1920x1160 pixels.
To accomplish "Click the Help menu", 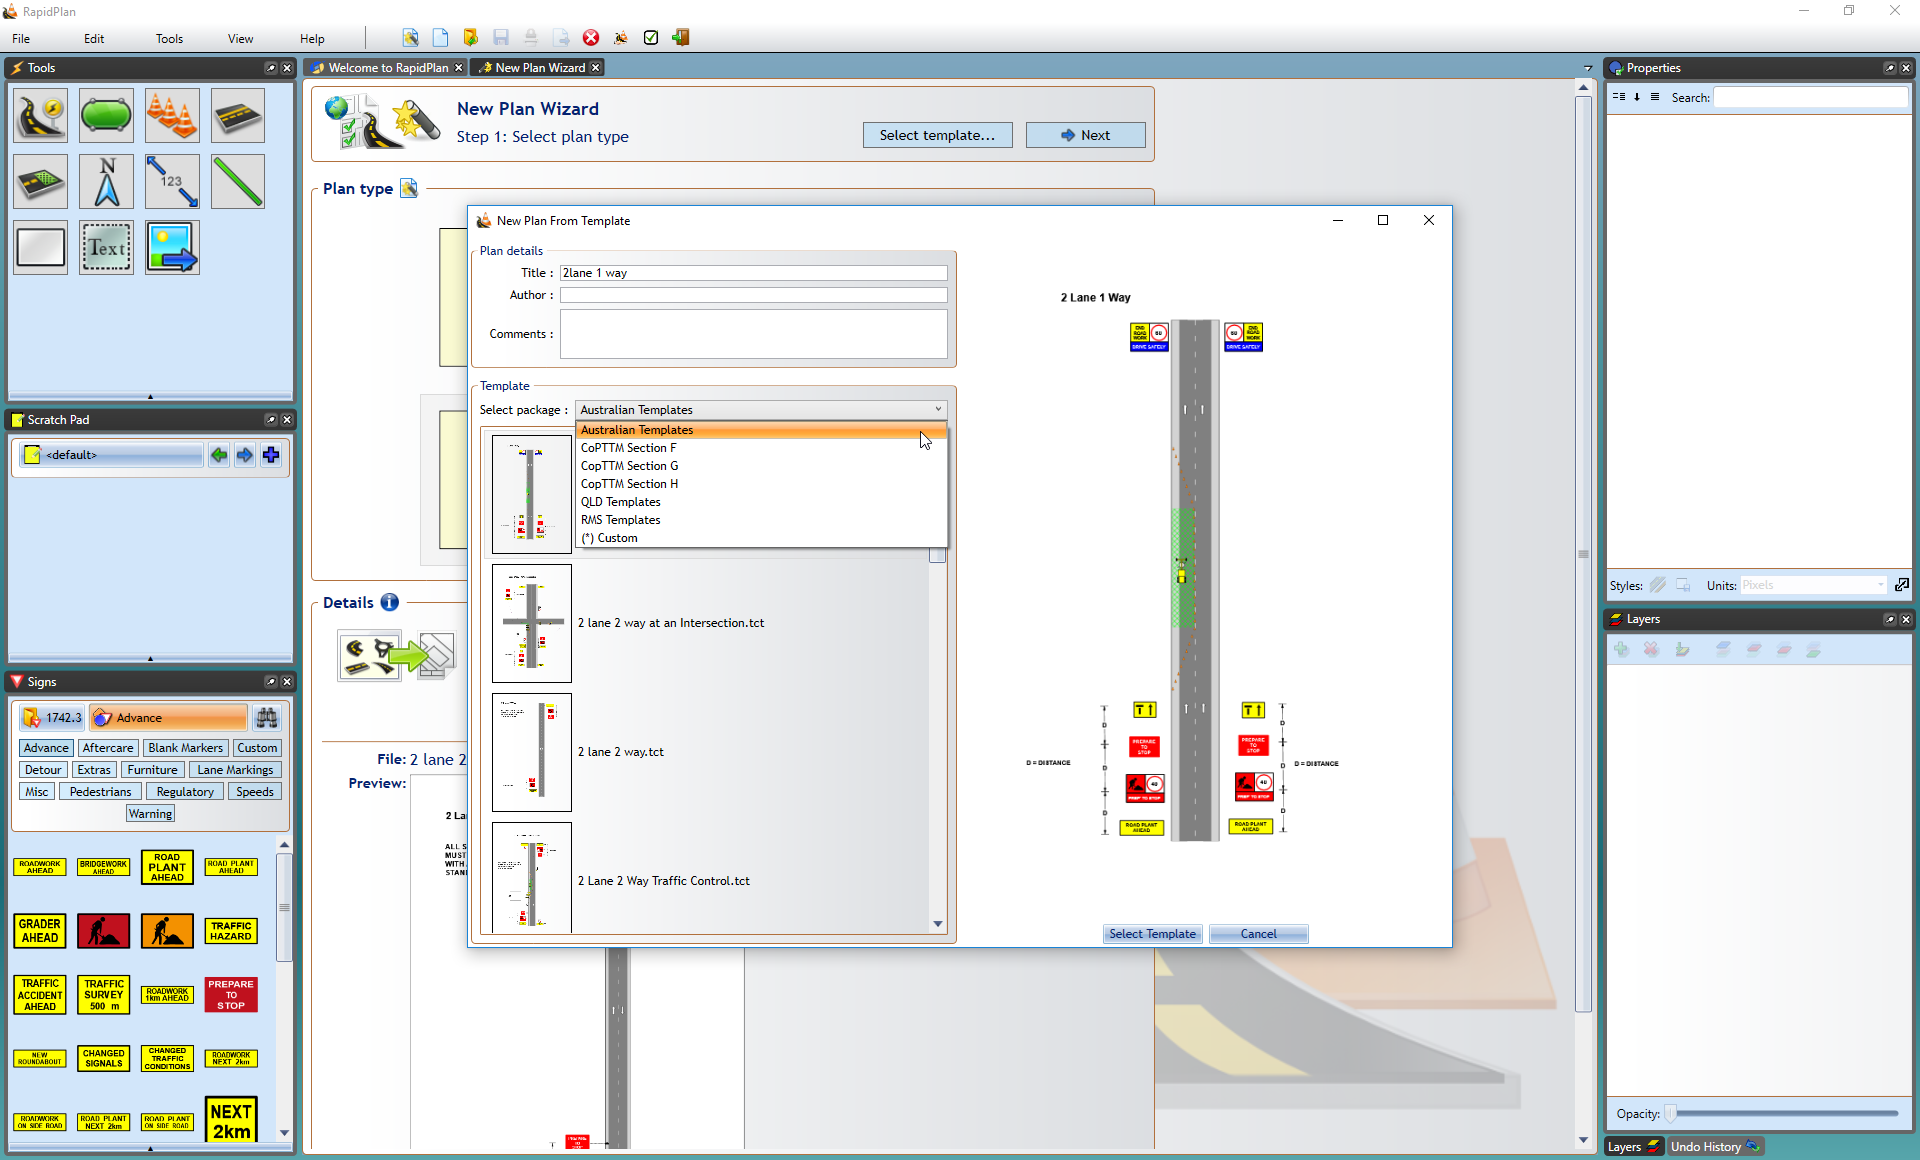I will coord(312,39).
